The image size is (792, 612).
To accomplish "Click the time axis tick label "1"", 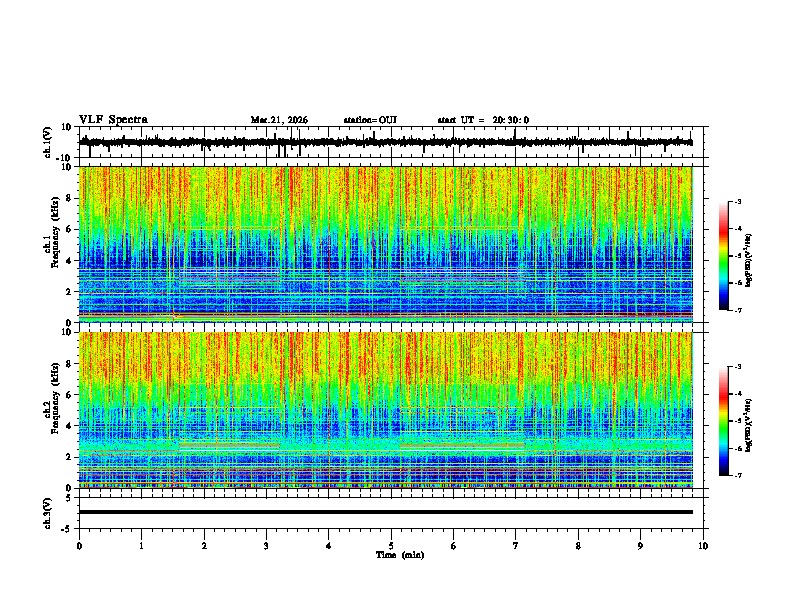I will point(141,546).
